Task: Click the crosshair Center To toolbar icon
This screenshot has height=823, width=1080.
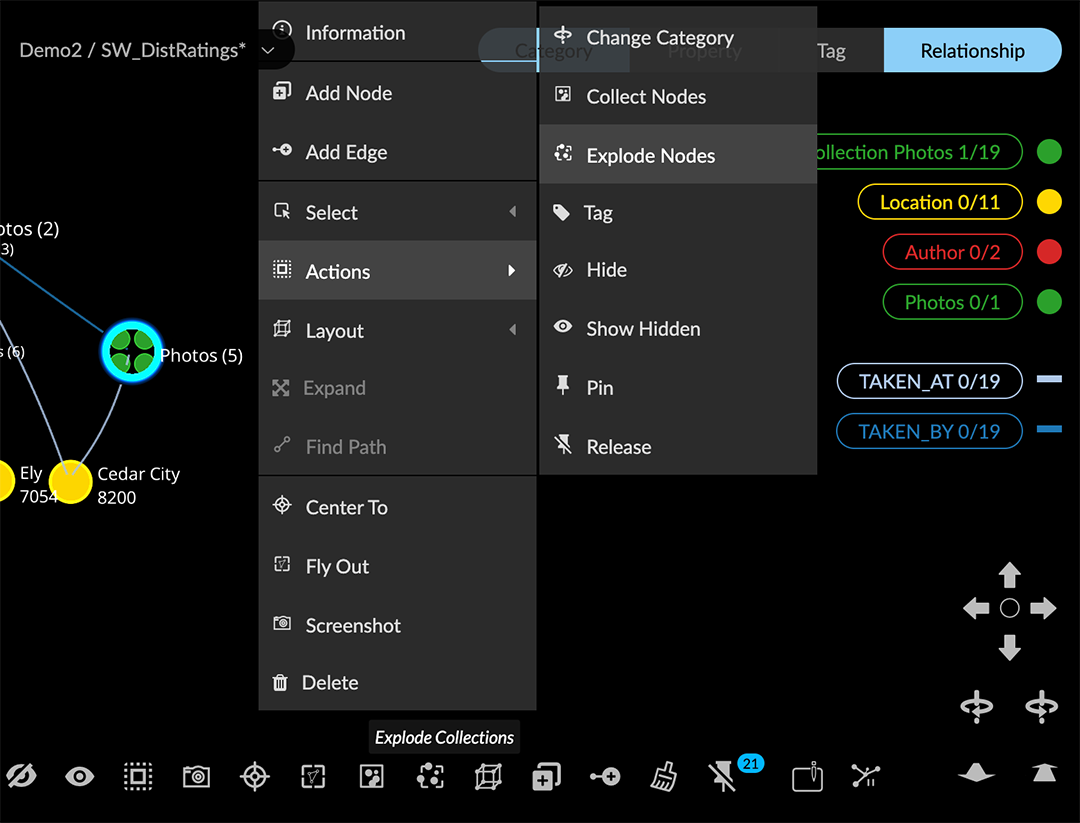Action: tap(255, 776)
